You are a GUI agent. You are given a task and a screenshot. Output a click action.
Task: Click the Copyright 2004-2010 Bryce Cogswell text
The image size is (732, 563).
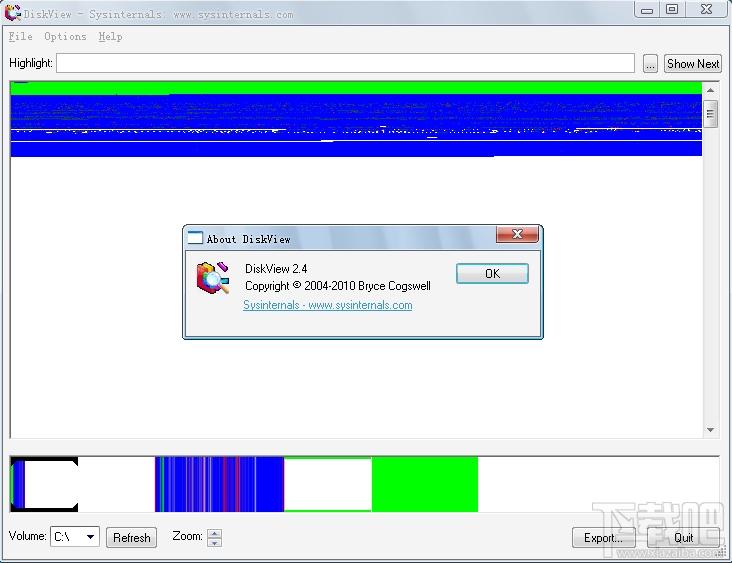pos(338,286)
